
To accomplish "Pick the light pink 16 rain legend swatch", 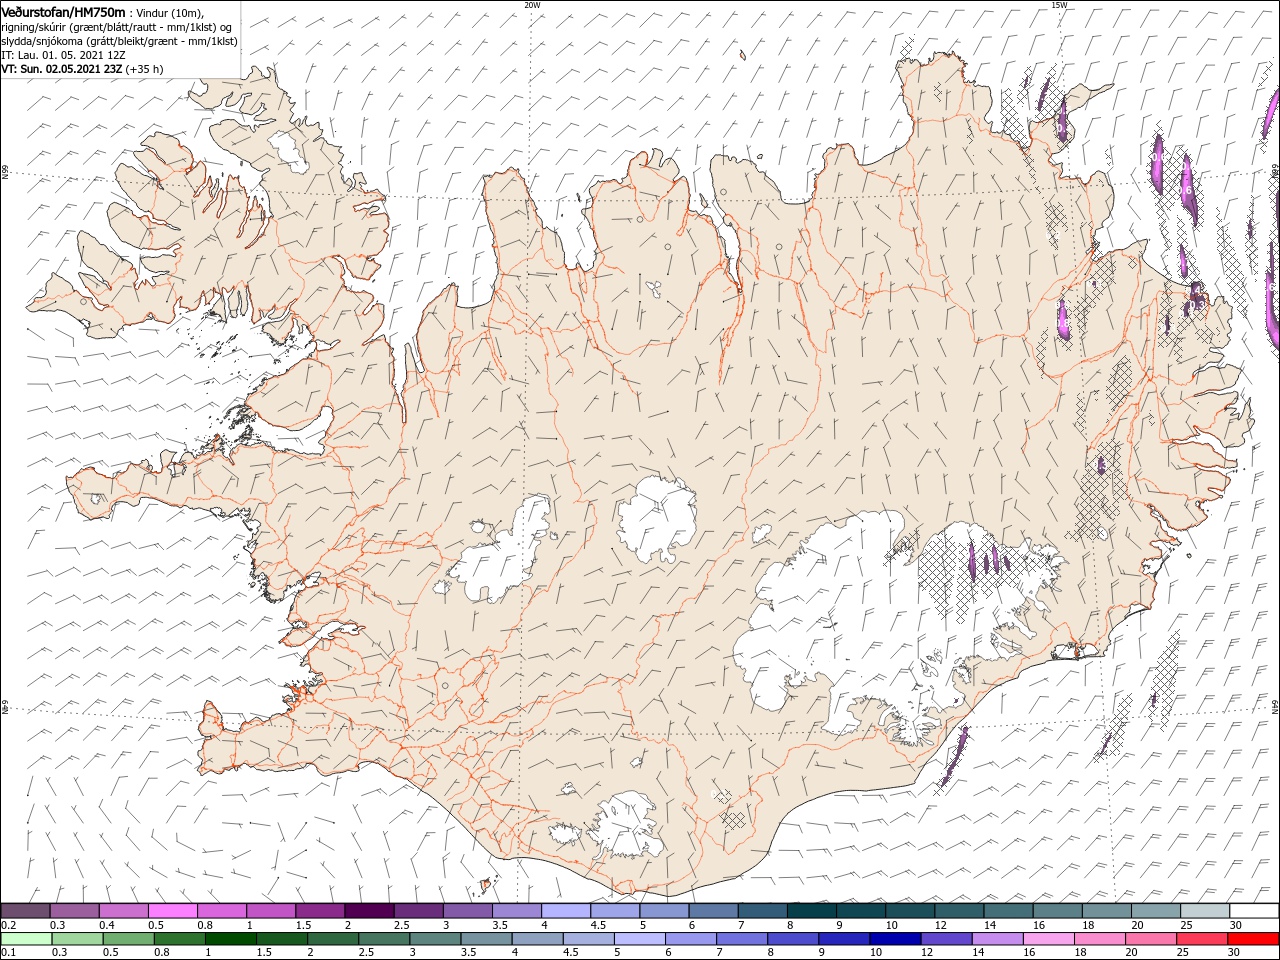I will (1047, 939).
